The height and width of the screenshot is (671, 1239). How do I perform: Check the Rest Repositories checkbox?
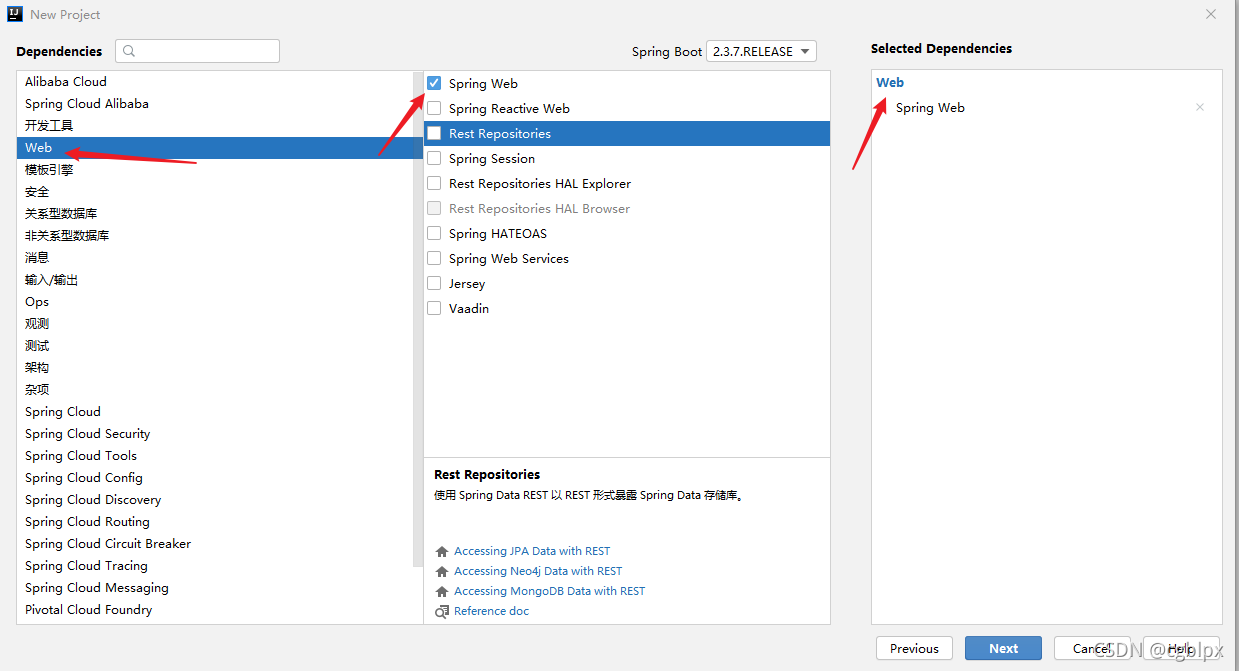[434, 133]
